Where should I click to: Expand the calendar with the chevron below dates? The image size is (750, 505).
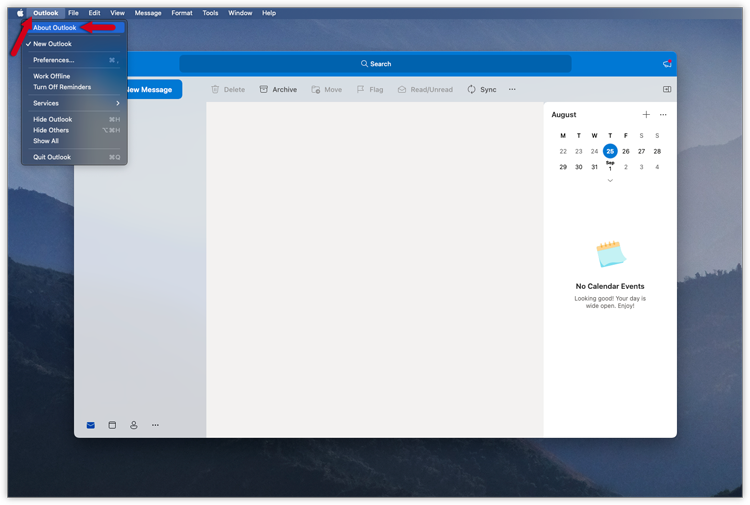pyautogui.click(x=610, y=181)
